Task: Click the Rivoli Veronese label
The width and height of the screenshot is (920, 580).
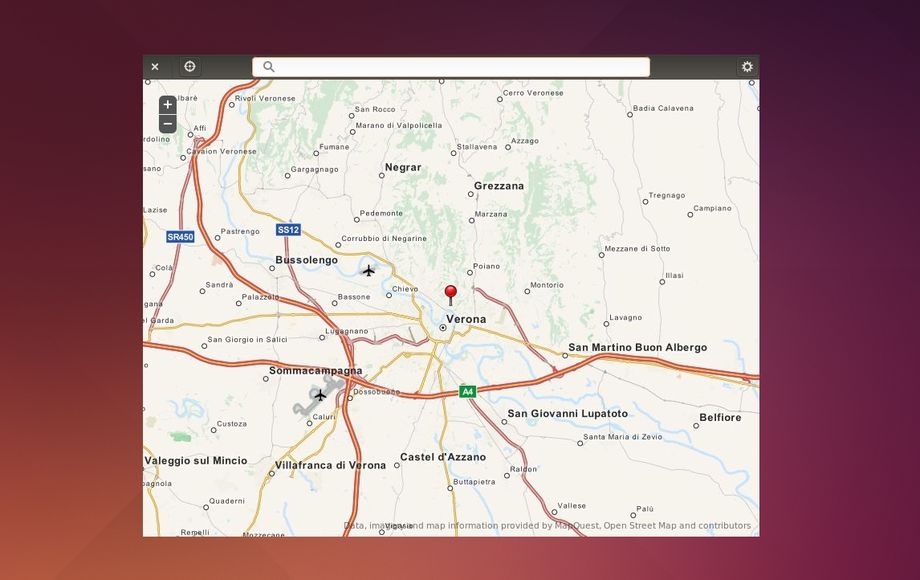Action: 265,98
